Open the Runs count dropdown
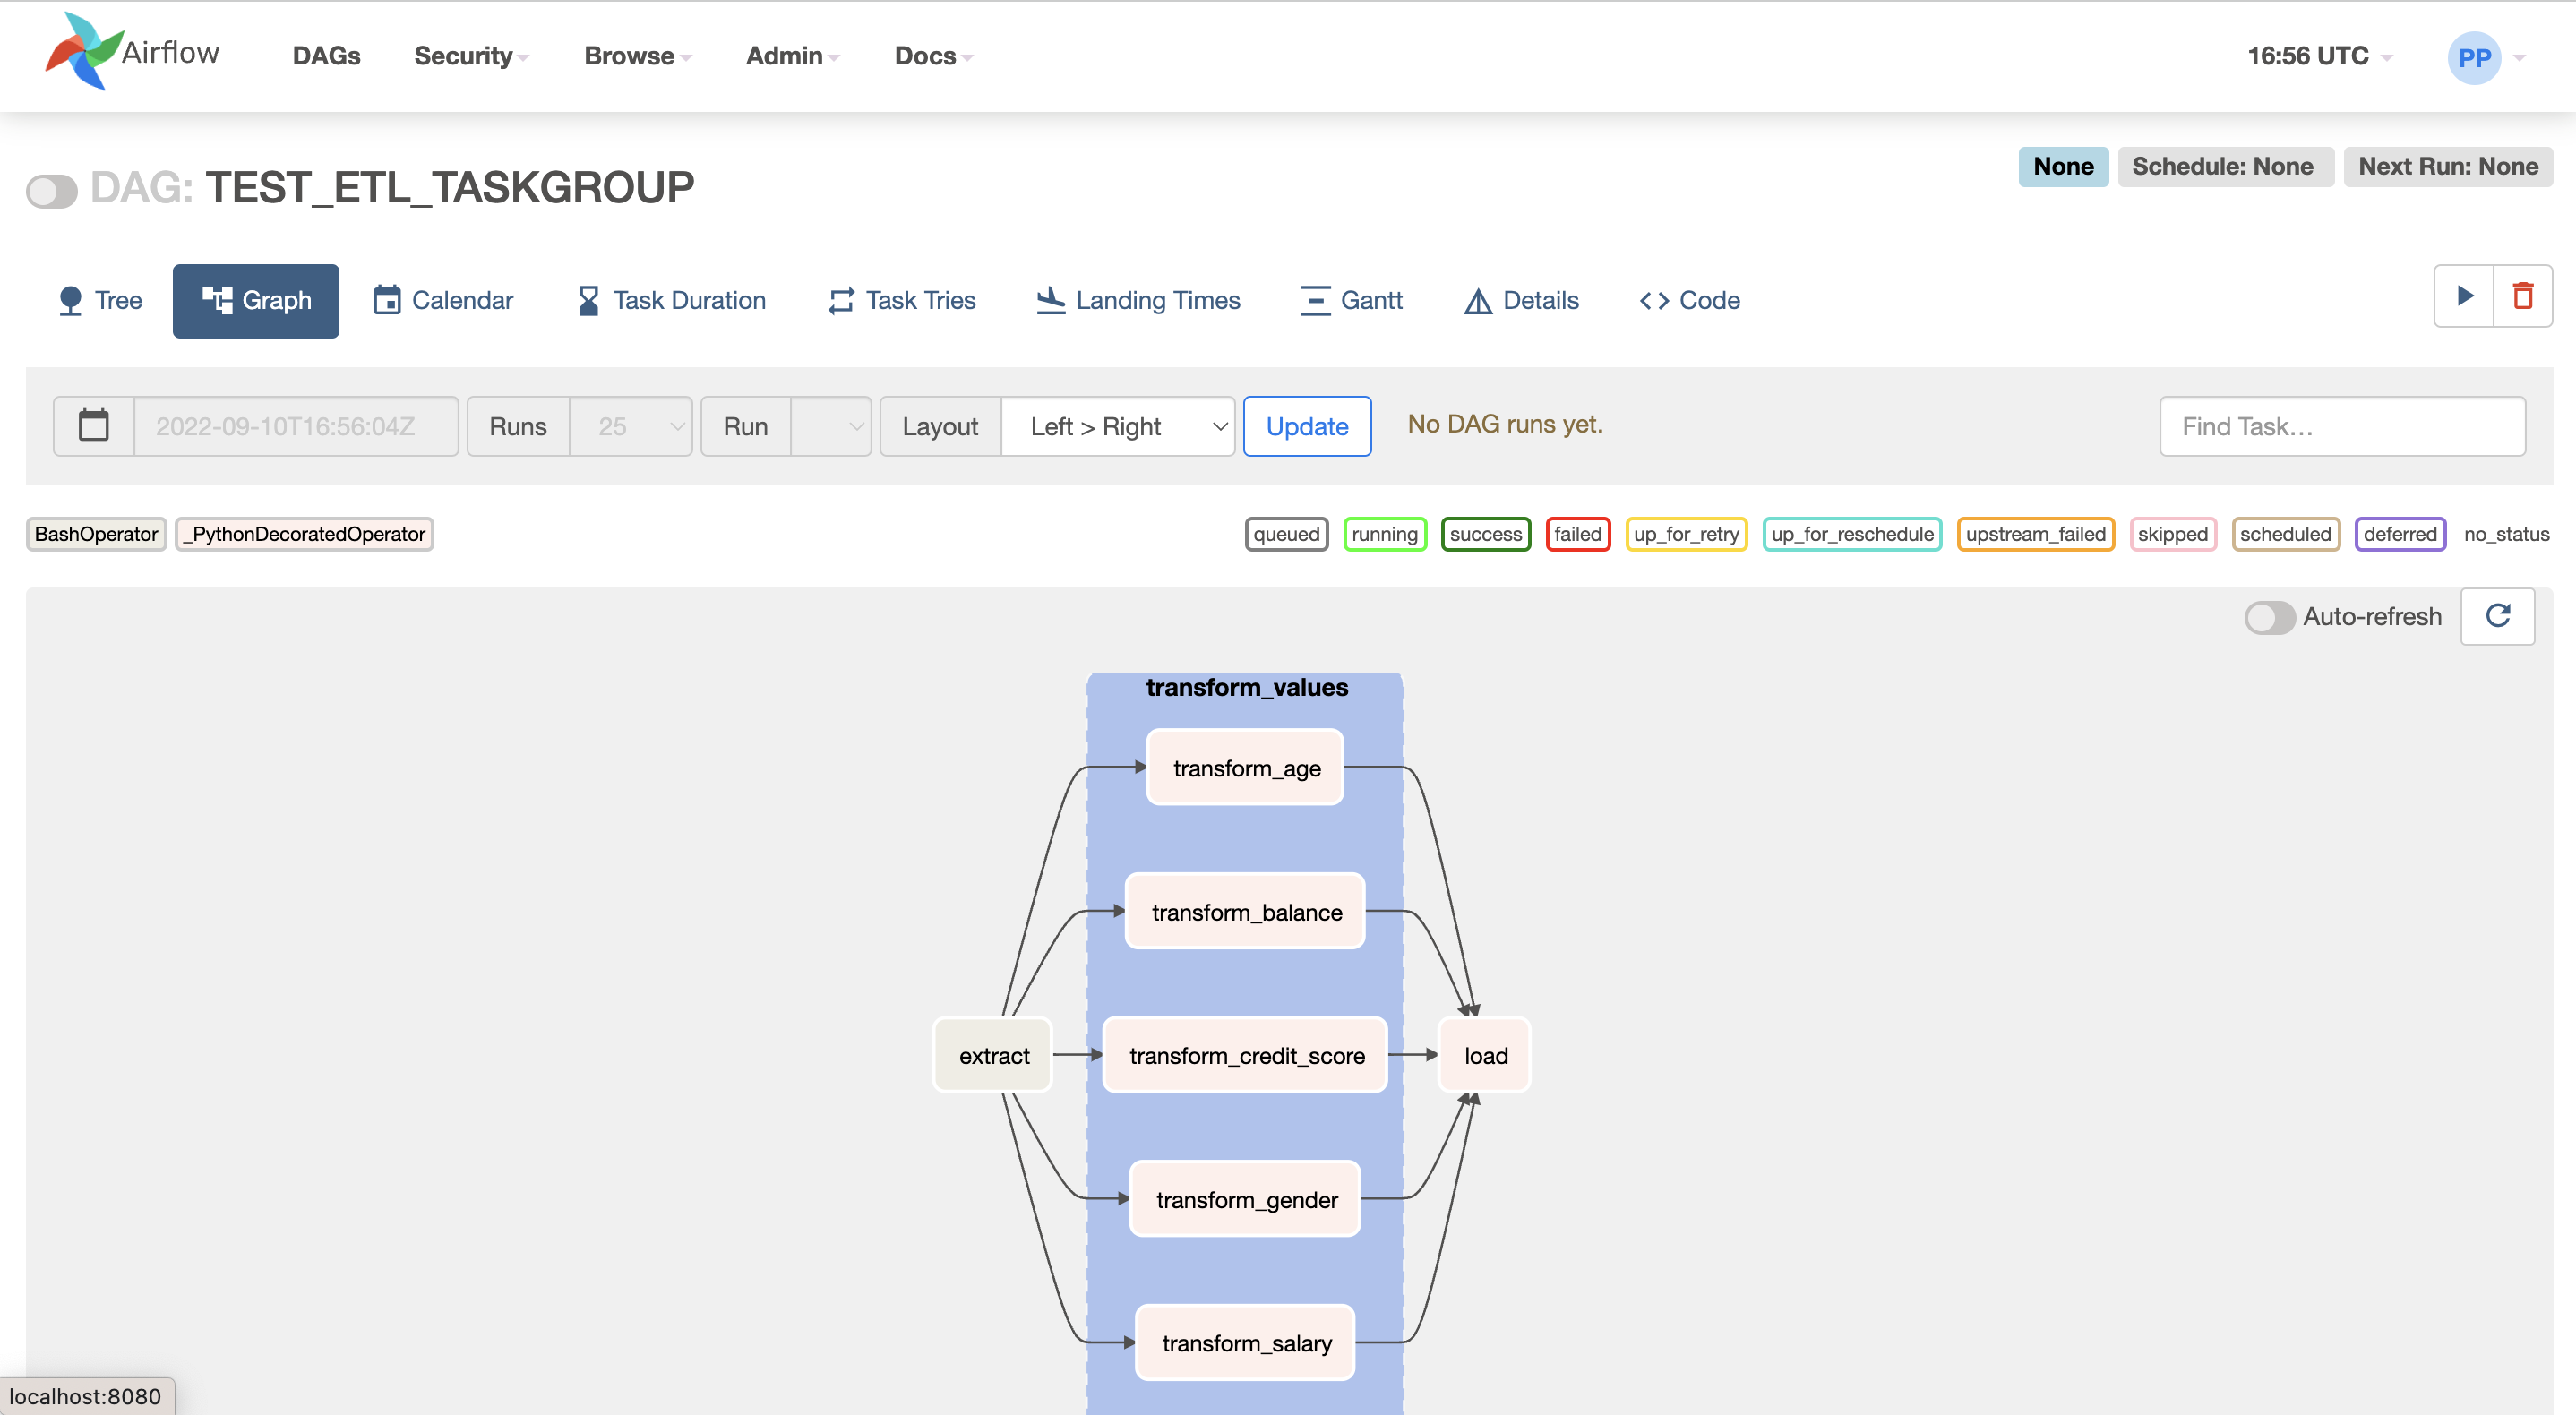The height and width of the screenshot is (1415, 2576). (630, 426)
